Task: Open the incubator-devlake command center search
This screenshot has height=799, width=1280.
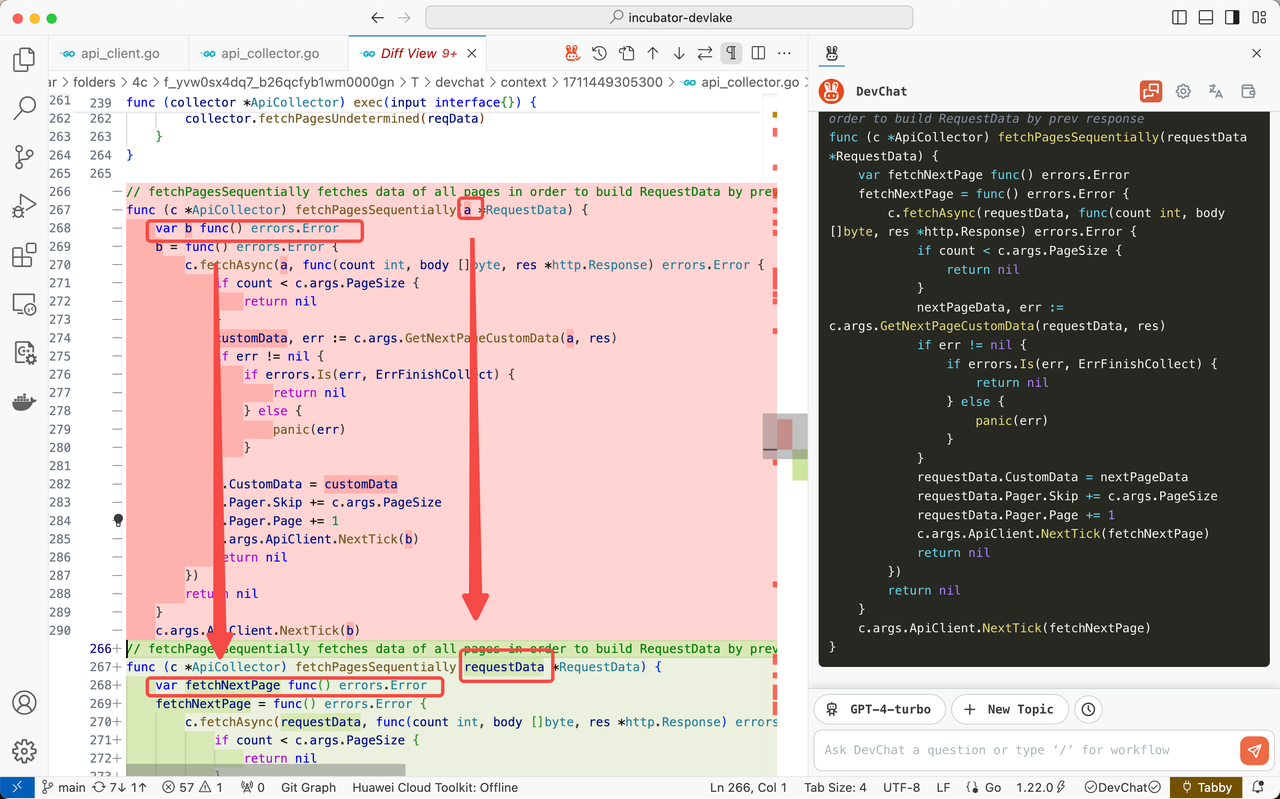Action: (669, 18)
